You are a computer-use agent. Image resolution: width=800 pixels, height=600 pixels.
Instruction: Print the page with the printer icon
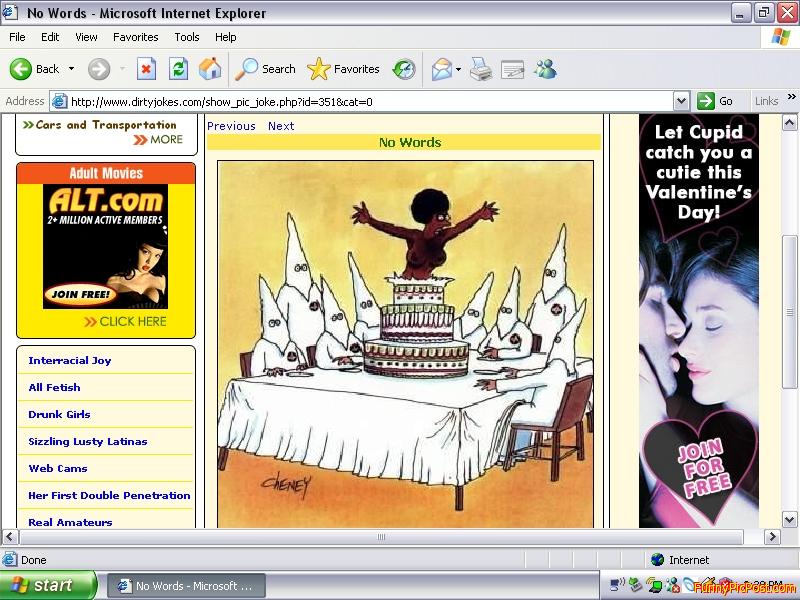tap(481, 69)
